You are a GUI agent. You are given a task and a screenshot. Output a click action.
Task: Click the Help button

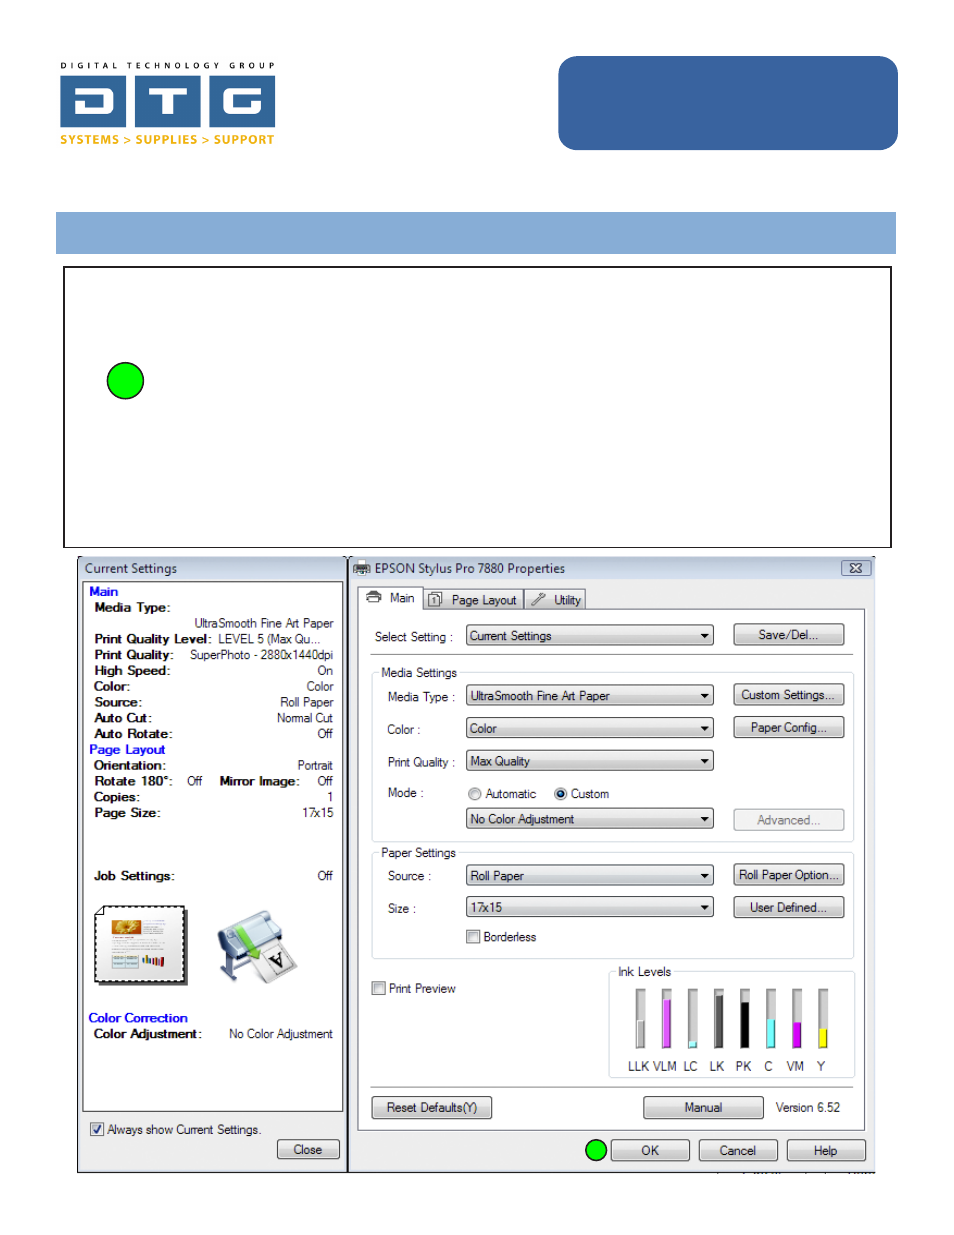(825, 1151)
